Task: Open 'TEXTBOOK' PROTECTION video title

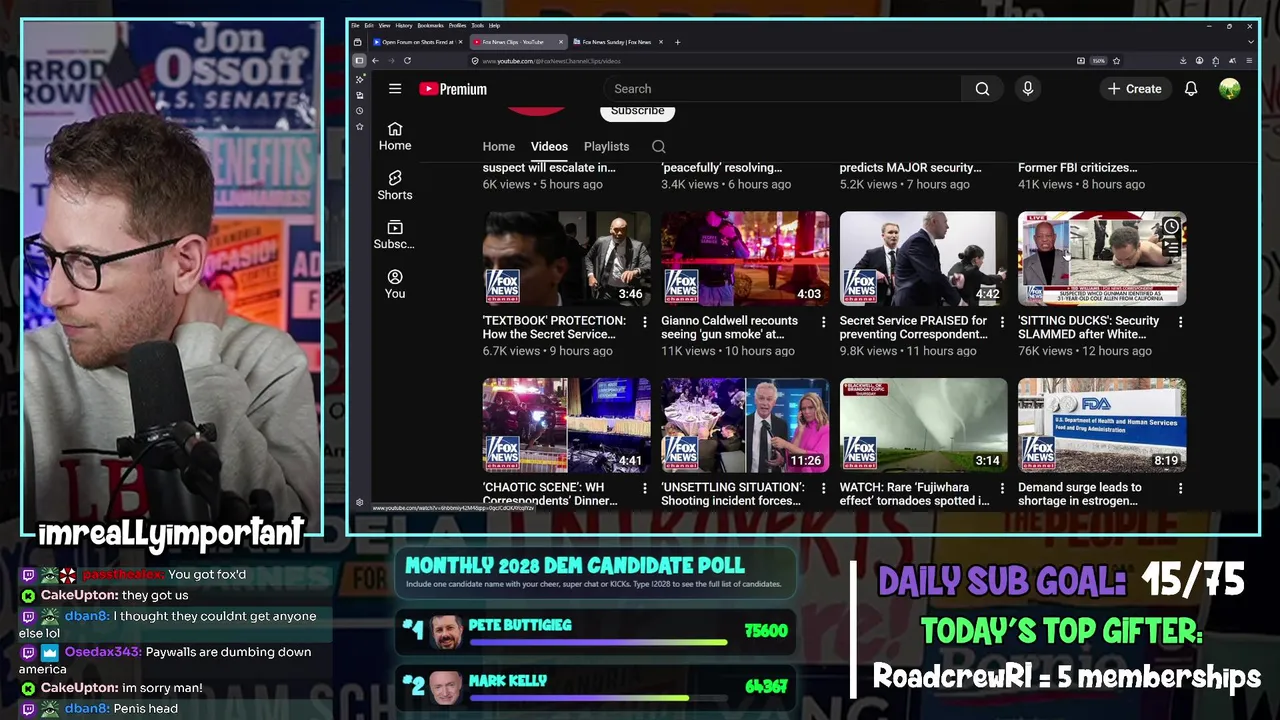Action: click(x=554, y=327)
